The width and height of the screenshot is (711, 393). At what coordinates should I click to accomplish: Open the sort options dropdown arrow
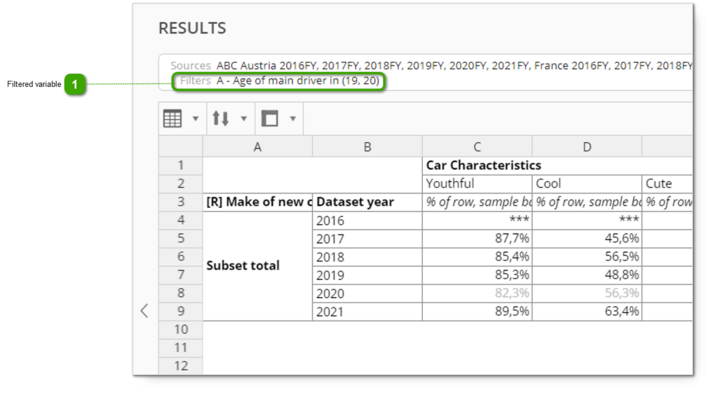click(x=243, y=119)
